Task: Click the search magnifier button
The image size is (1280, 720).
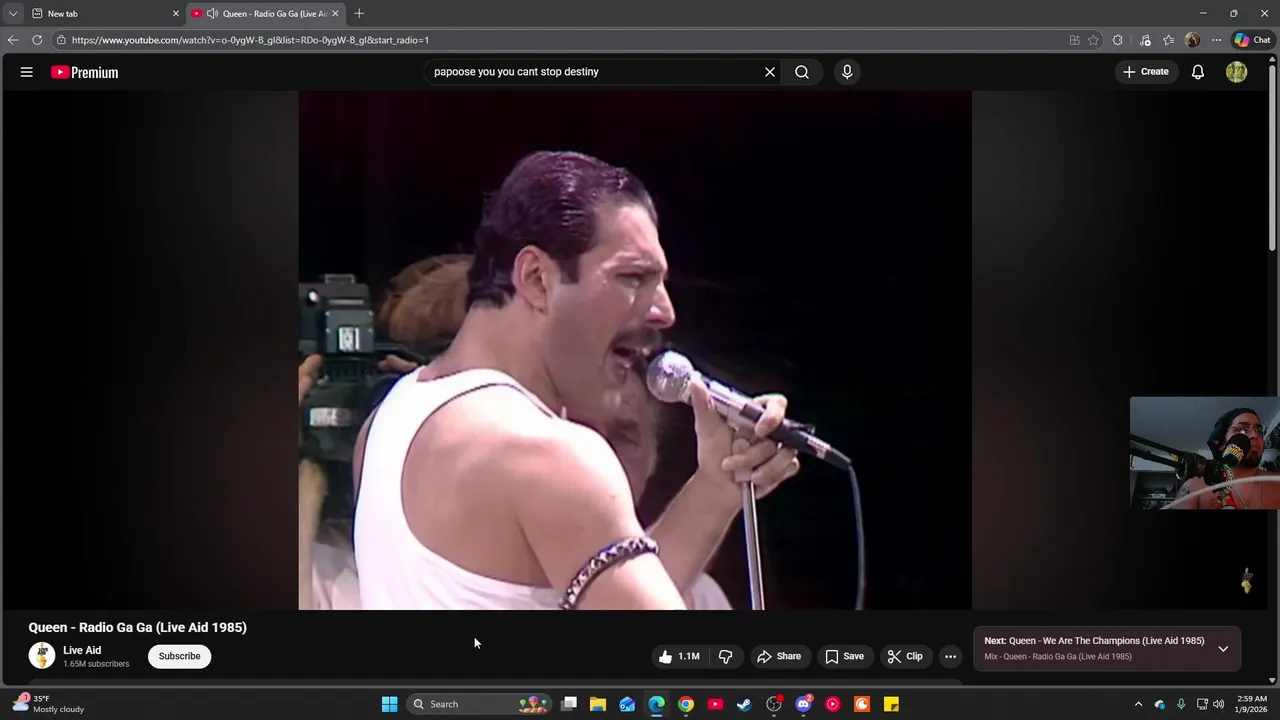Action: pos(802,72)
